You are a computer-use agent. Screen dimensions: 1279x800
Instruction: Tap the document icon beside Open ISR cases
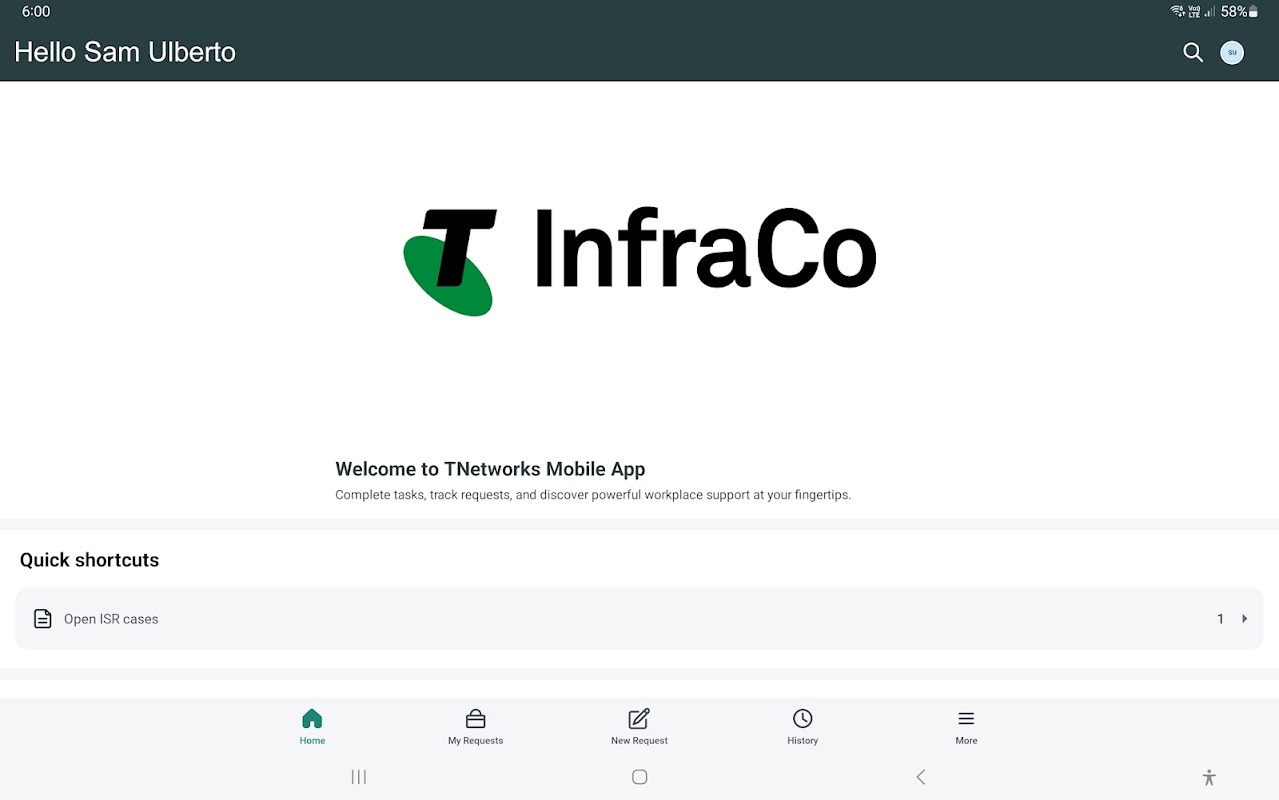click(x=42, y=619)
